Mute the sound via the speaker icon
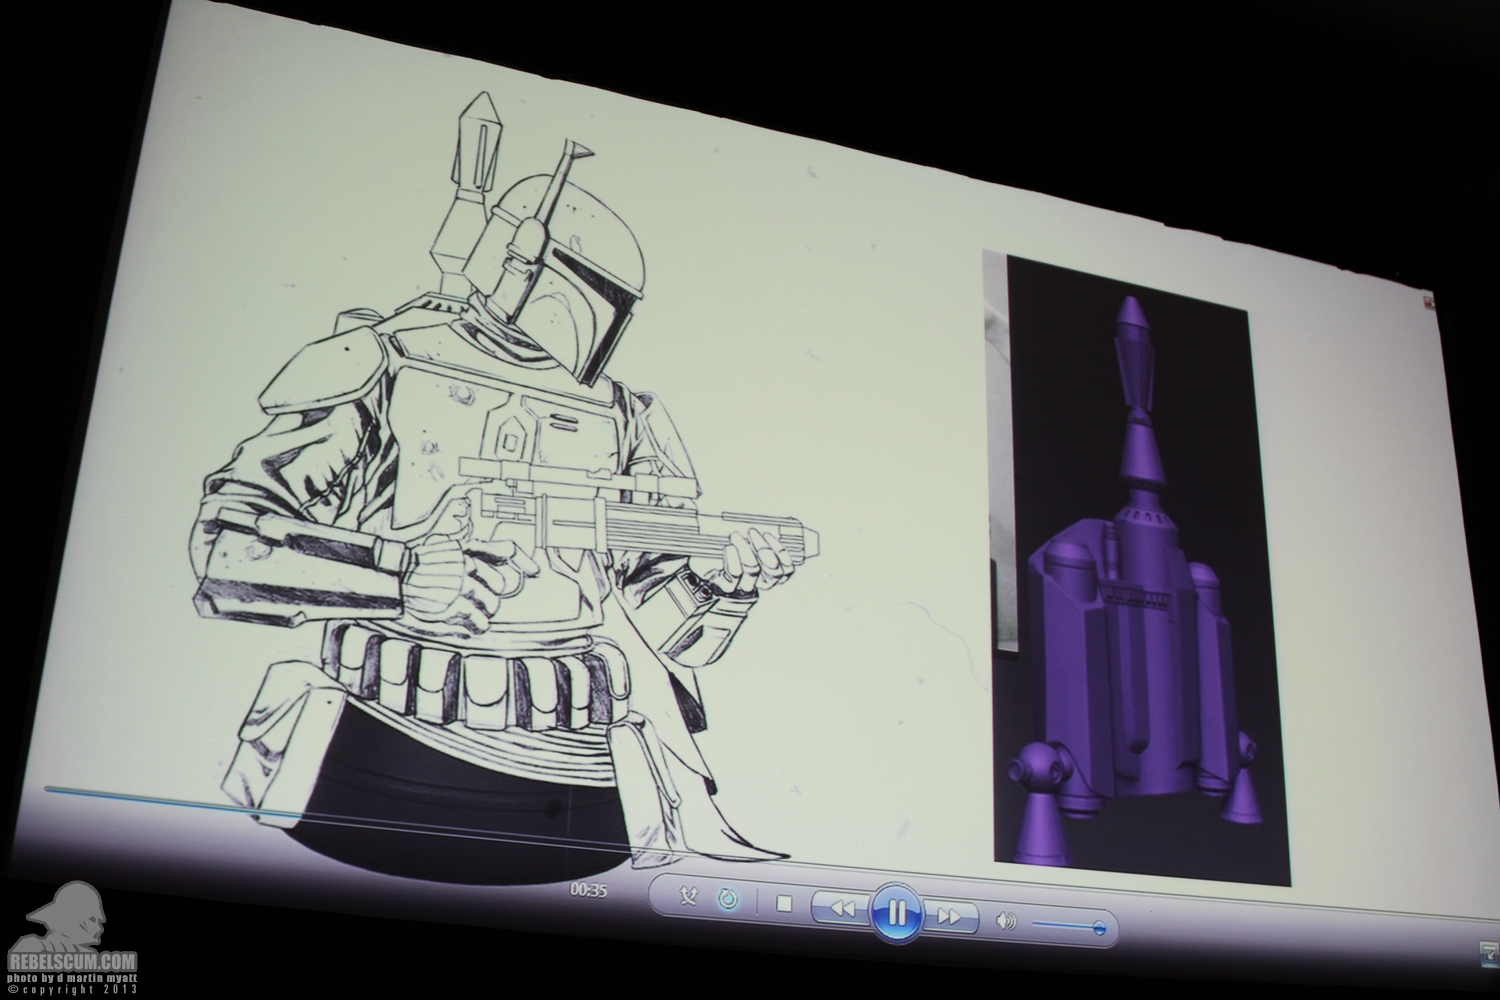Image resolution: width=1500 pixels, height=1000 pixels. pos(1007,921)
